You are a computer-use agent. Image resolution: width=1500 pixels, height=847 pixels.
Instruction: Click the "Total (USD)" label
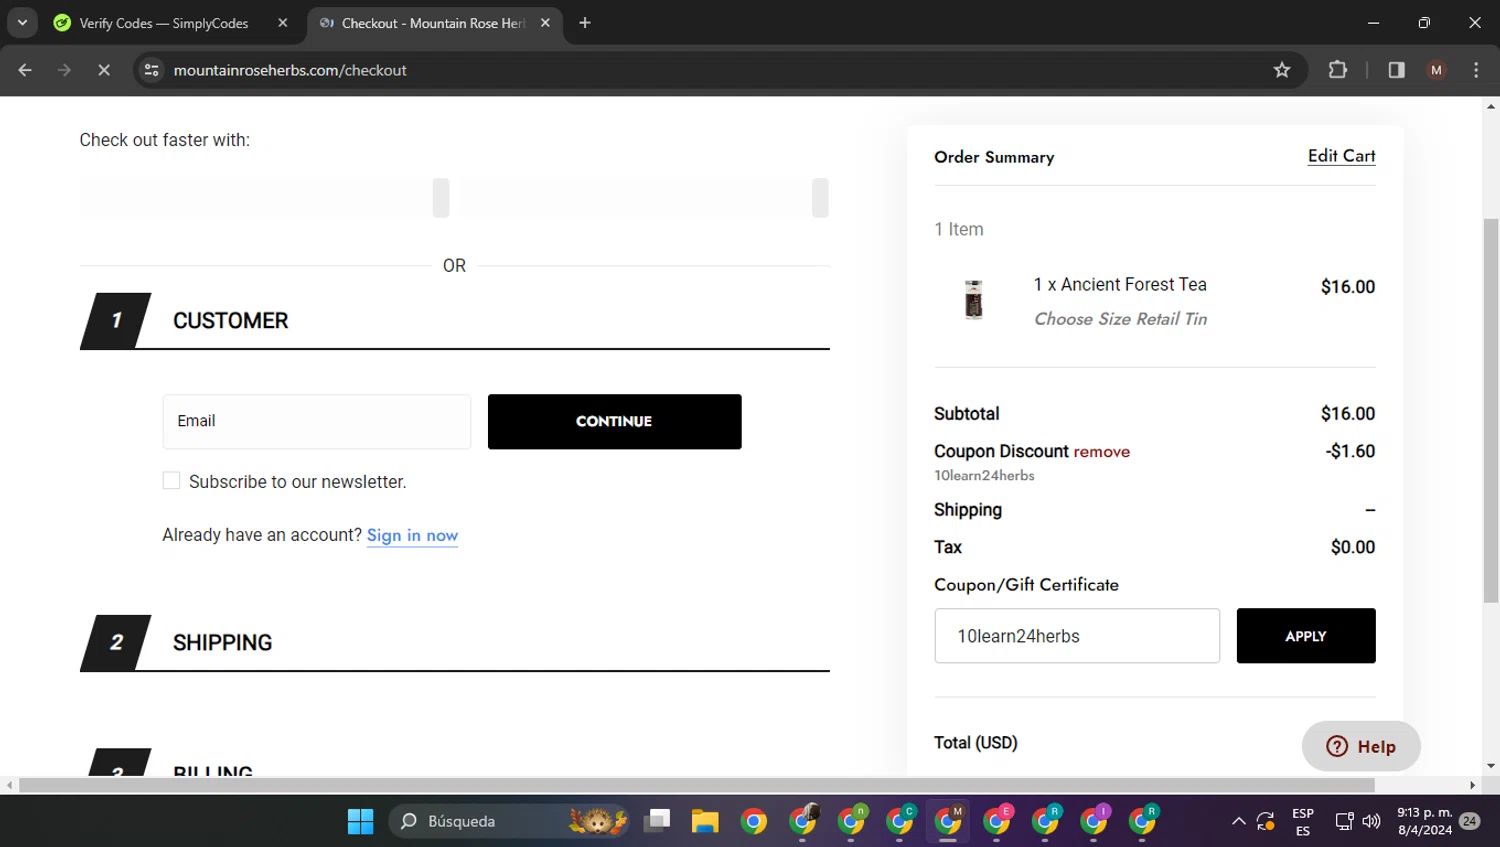[x=976, y=743]
